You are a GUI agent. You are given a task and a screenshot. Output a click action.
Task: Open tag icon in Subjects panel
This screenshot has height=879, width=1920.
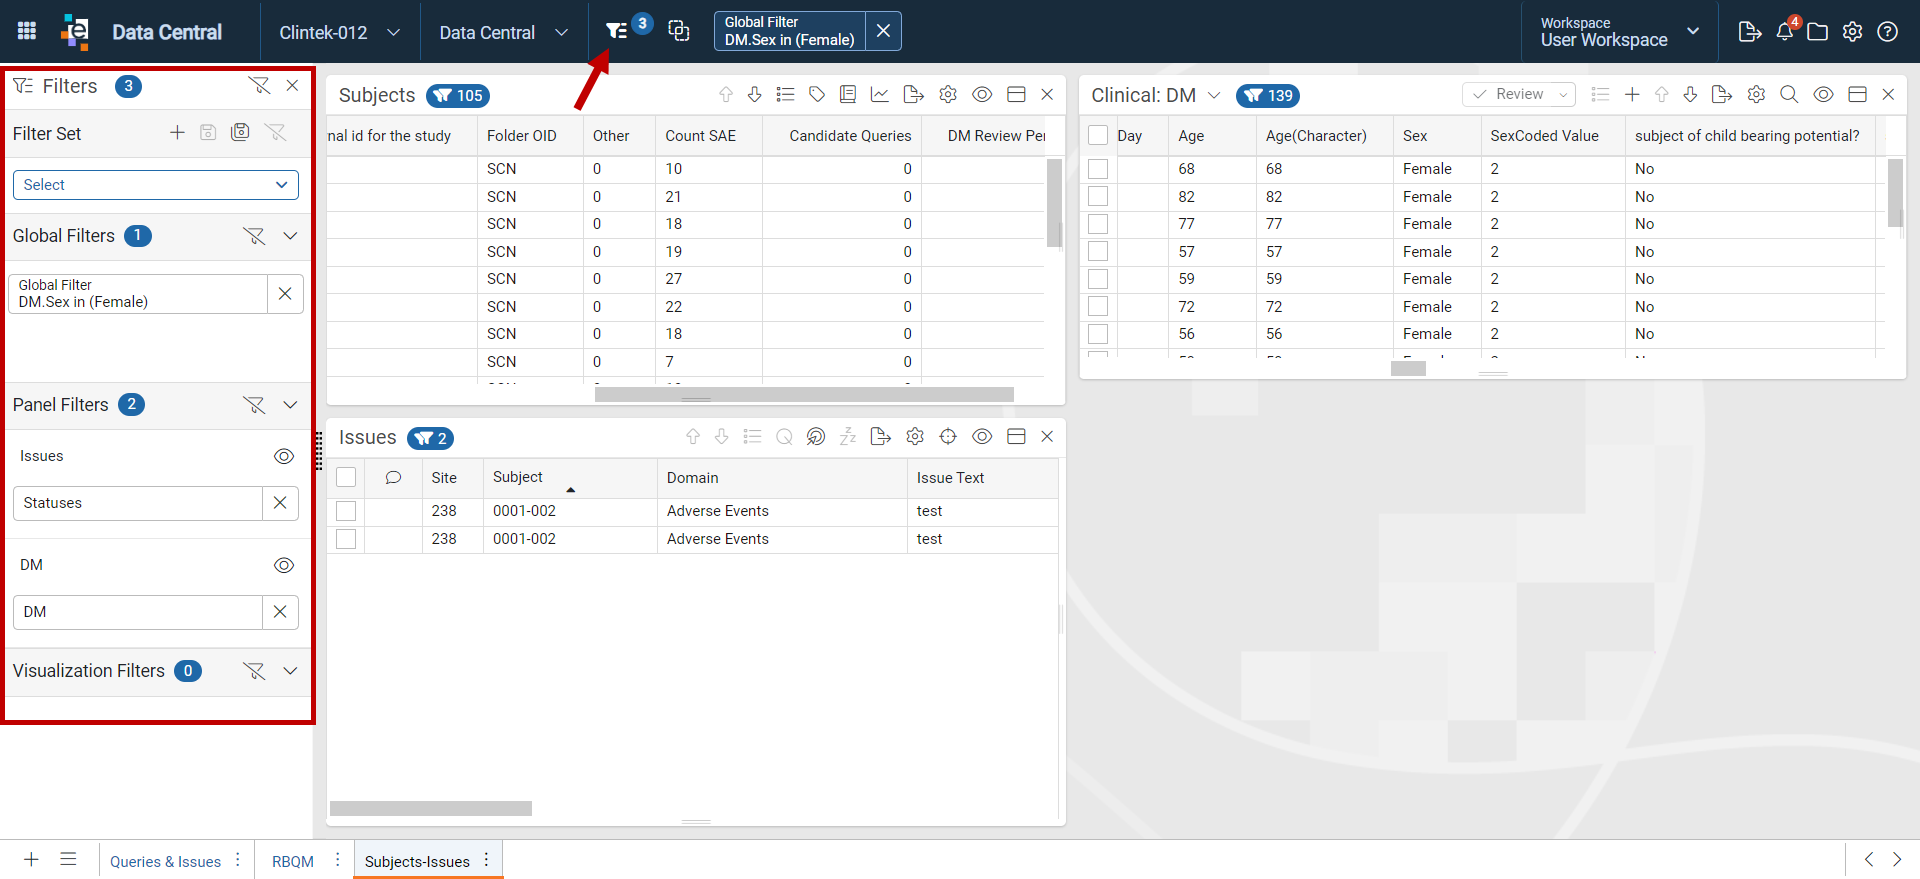click(817, 95)
